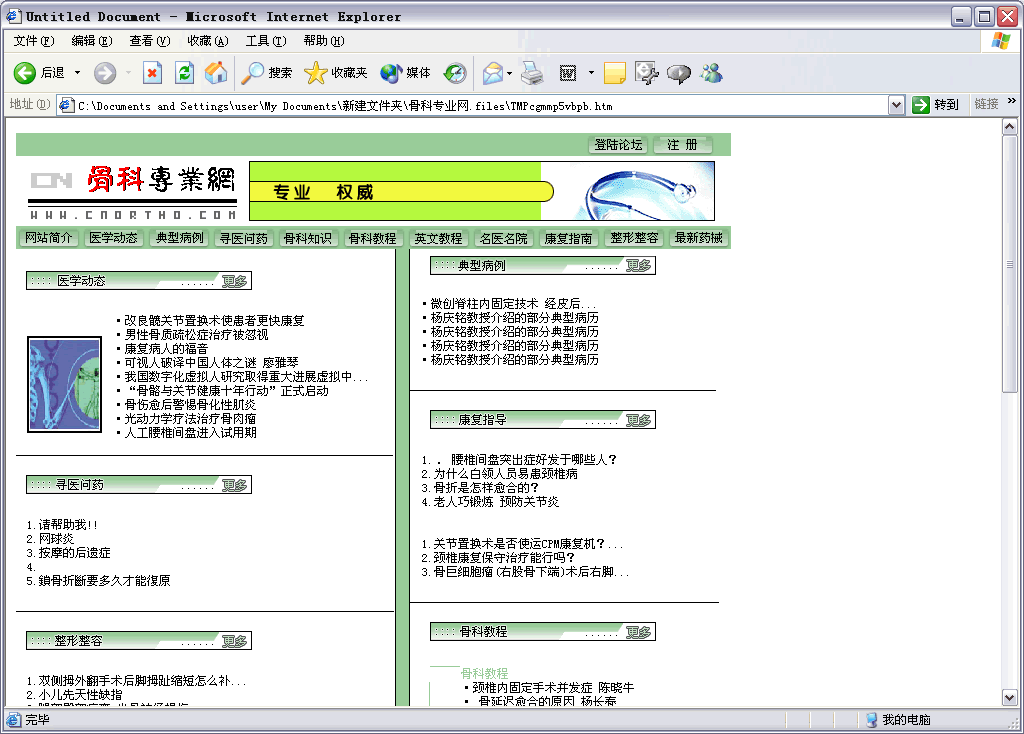Click the vertical scrollbar down arrow
The width and height of the screenshot is (1024, 734).
point(1010,697)
